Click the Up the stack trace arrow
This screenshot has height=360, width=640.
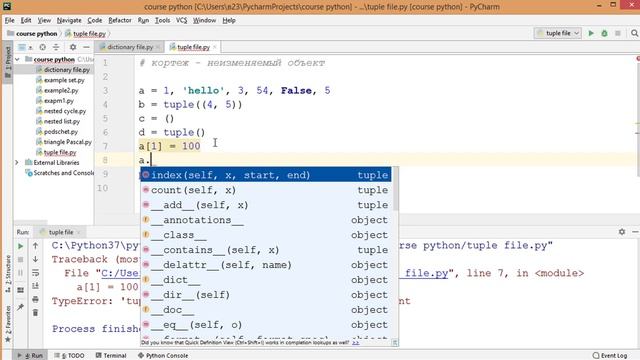(x=36, y=246)
